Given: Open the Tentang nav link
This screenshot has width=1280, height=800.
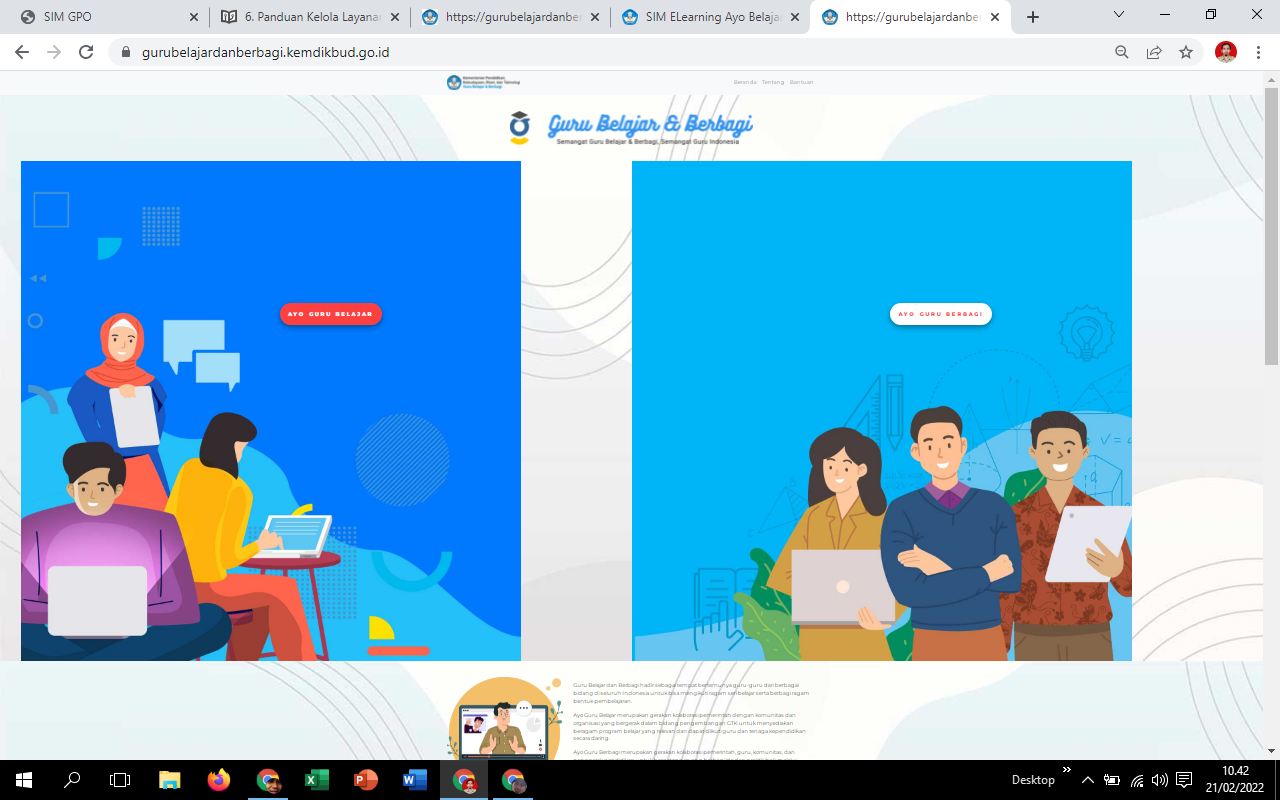Looking at the screenshot, I should tap(773, 82).
